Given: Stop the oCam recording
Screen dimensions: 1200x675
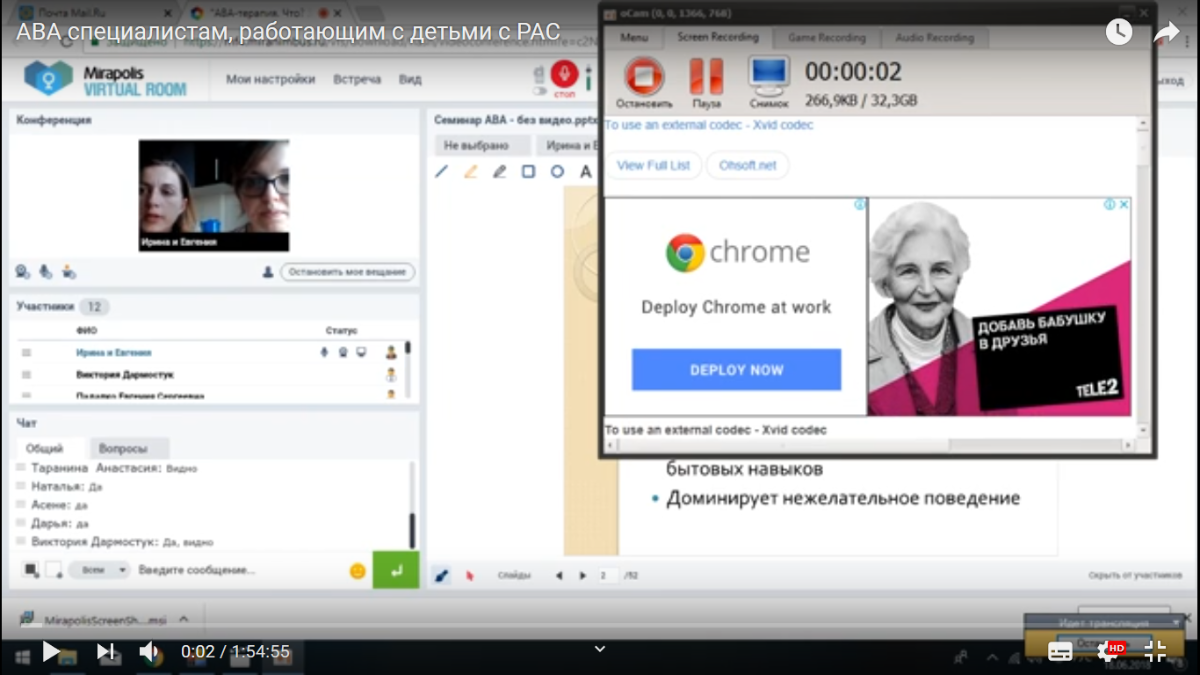Looking at the screenshot, I should coord(644,83).
